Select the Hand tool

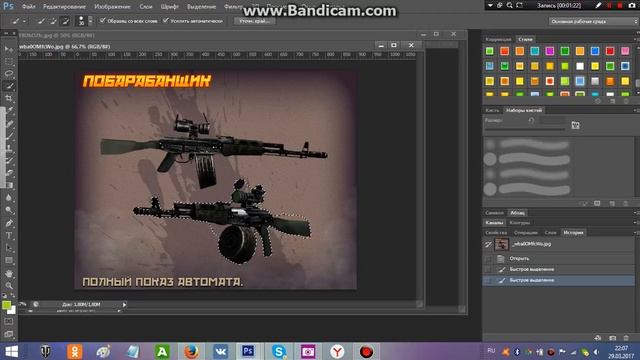tap(9, 273)
